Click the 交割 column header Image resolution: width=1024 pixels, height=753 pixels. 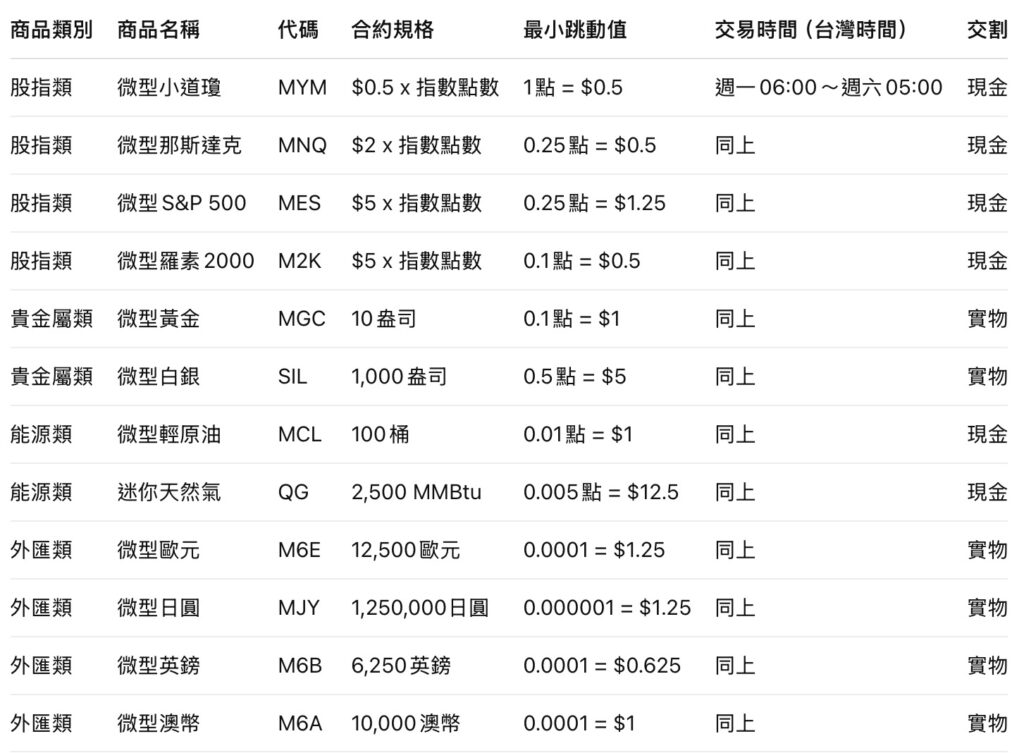[x=987, y=29]
